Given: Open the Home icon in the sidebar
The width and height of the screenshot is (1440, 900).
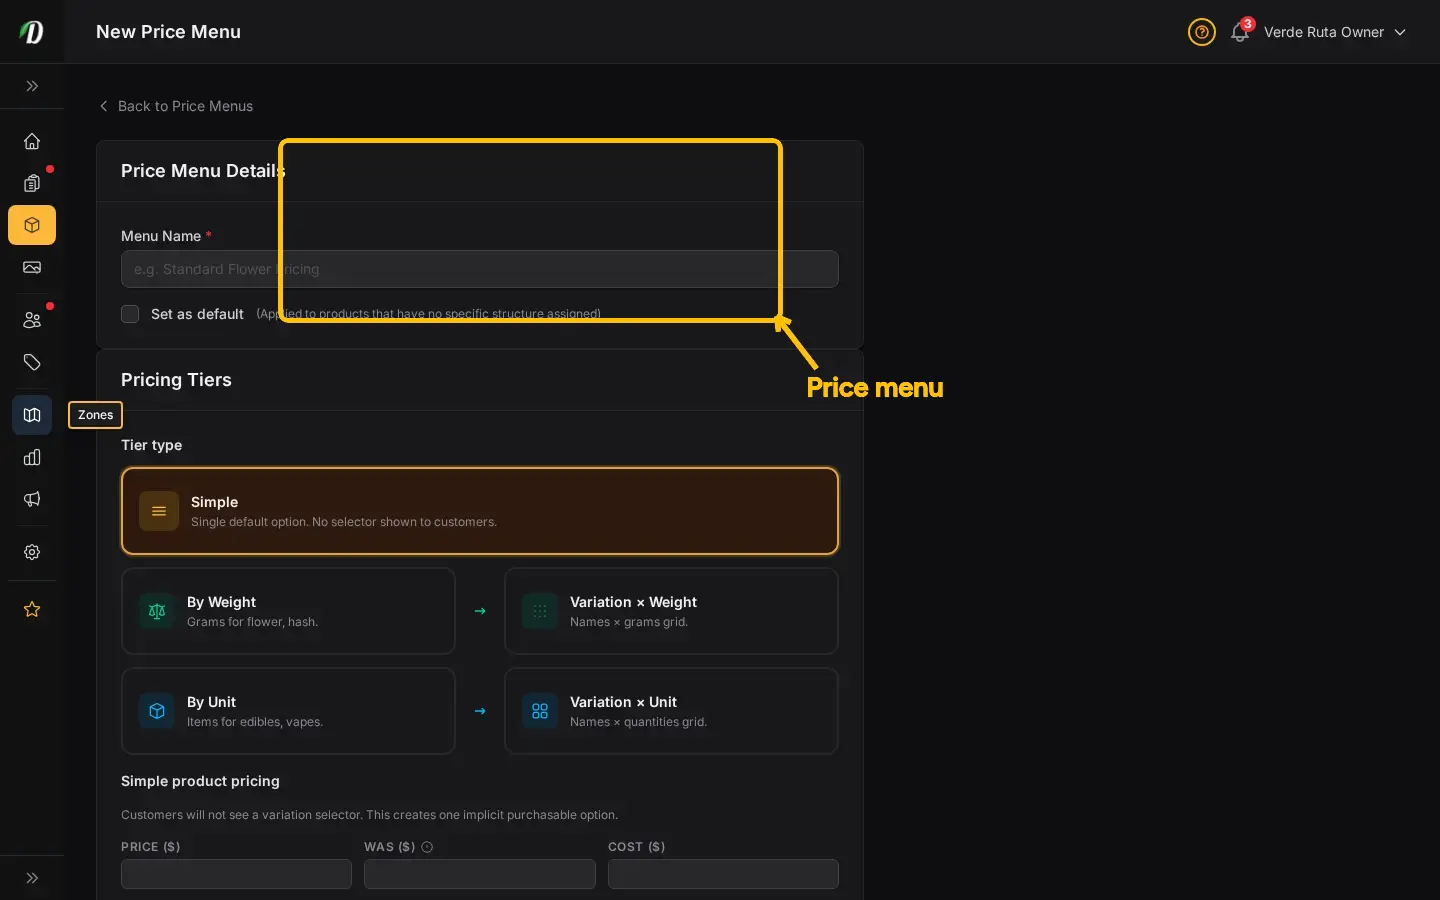Looking at the screenshot, I should (32, 141).
